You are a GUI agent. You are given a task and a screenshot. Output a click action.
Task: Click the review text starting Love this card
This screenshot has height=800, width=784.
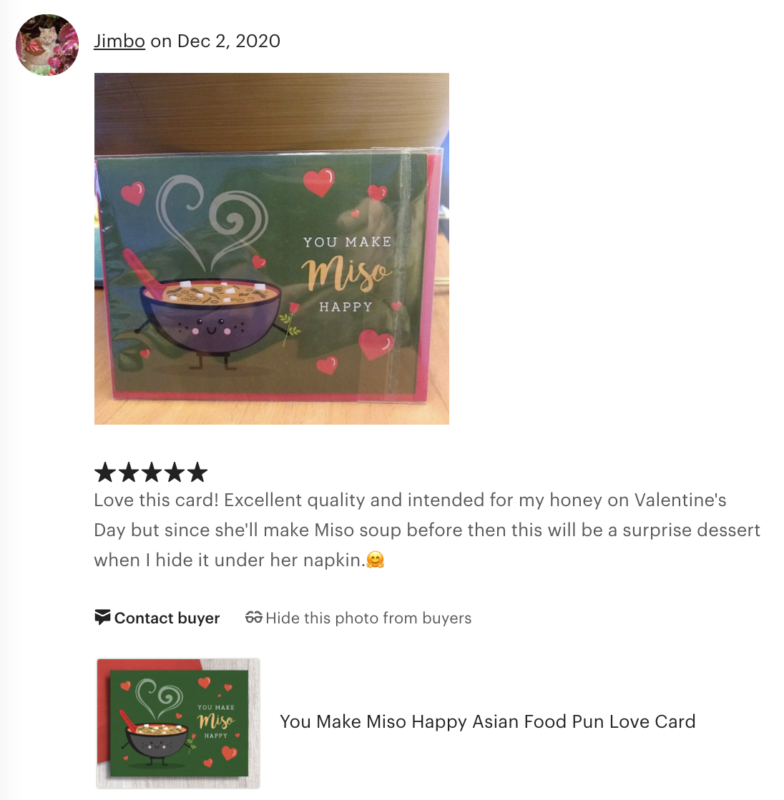(x=427, y=530)
